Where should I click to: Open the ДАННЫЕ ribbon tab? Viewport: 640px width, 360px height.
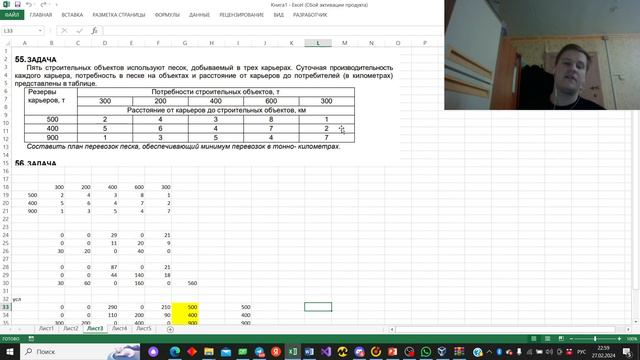[199, 15]
